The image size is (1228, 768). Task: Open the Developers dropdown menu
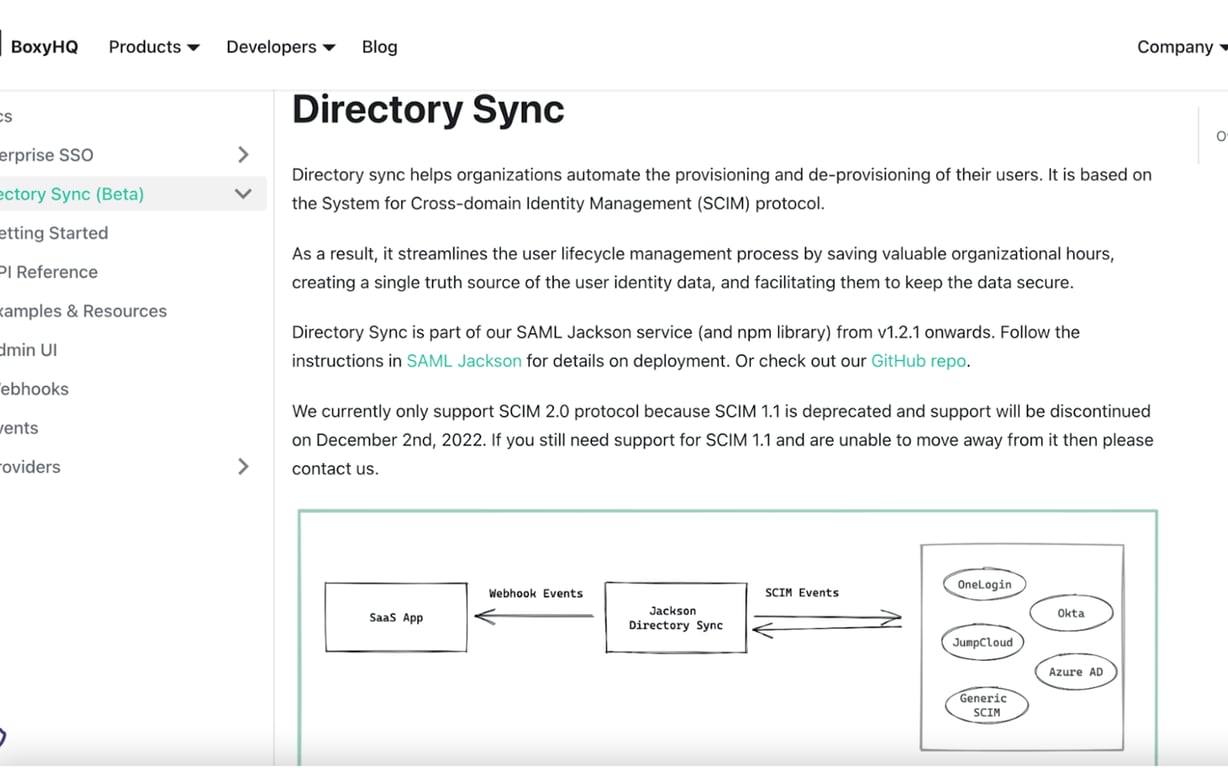pyautogui.click(x=279, y=46)
